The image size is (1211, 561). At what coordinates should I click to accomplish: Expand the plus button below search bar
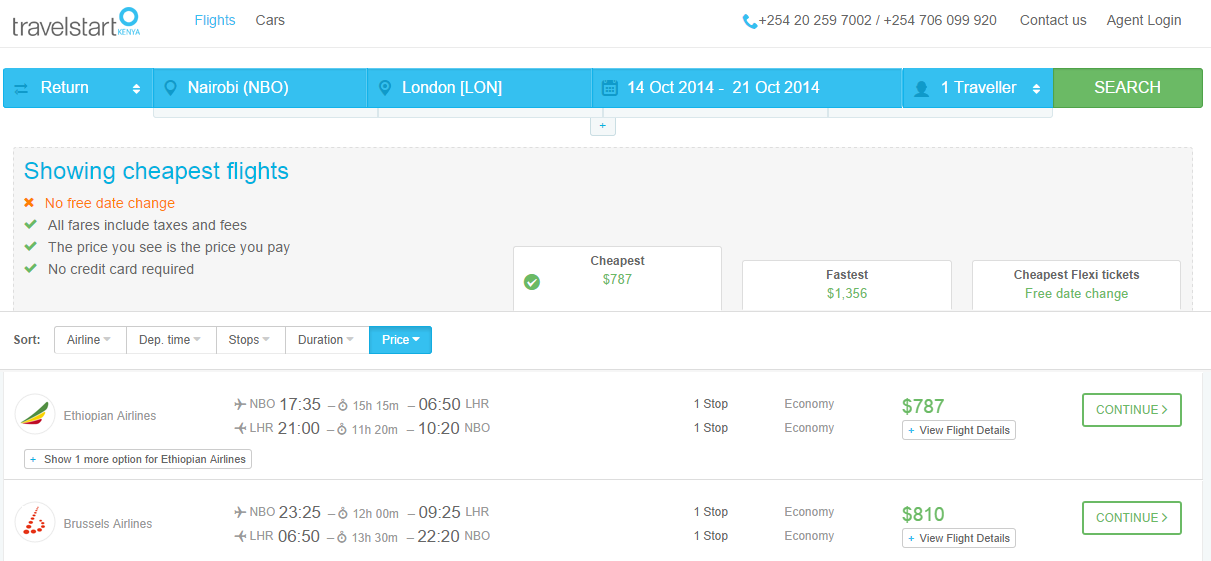click(603, 126)
